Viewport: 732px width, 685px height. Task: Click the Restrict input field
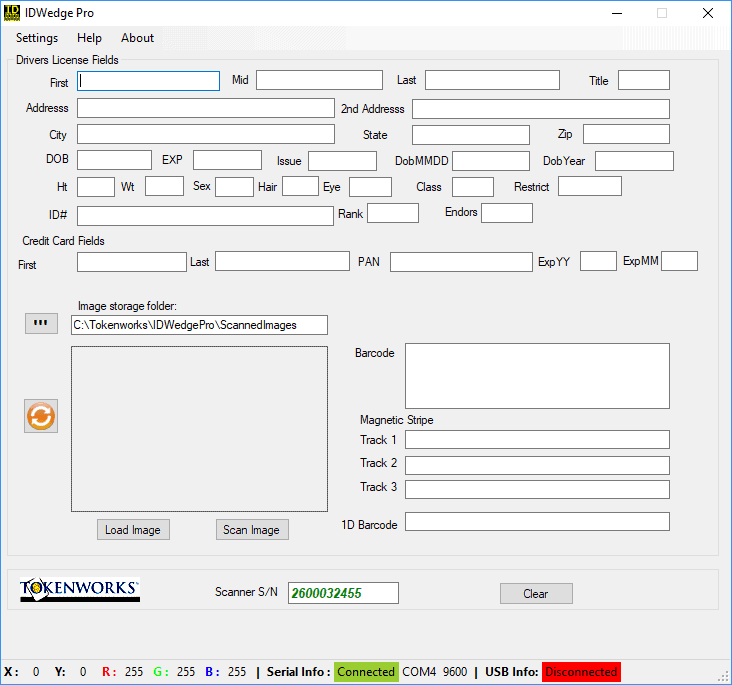[x=590, y=186]
